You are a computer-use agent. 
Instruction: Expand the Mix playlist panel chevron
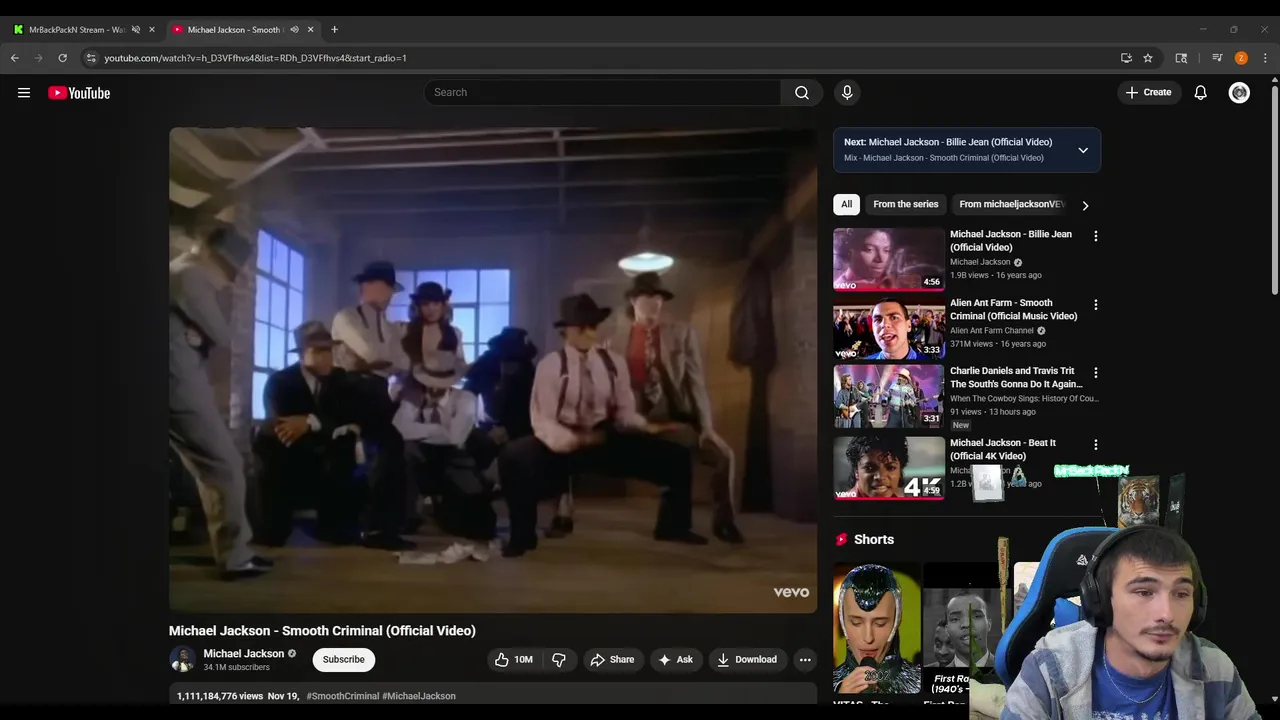coord(1083,150)
